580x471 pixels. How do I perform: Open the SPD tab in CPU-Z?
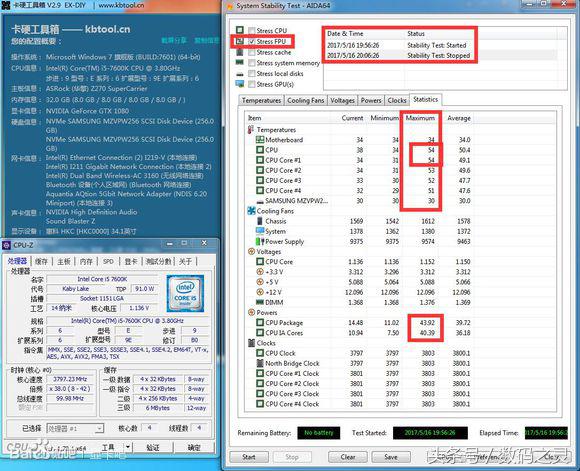(108, 261)
